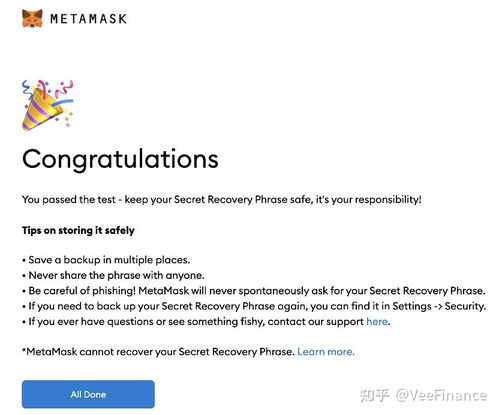499x415 pixels.
Task: Click 'Never share the phrase with anyone' tip
Action: (113, 275)
